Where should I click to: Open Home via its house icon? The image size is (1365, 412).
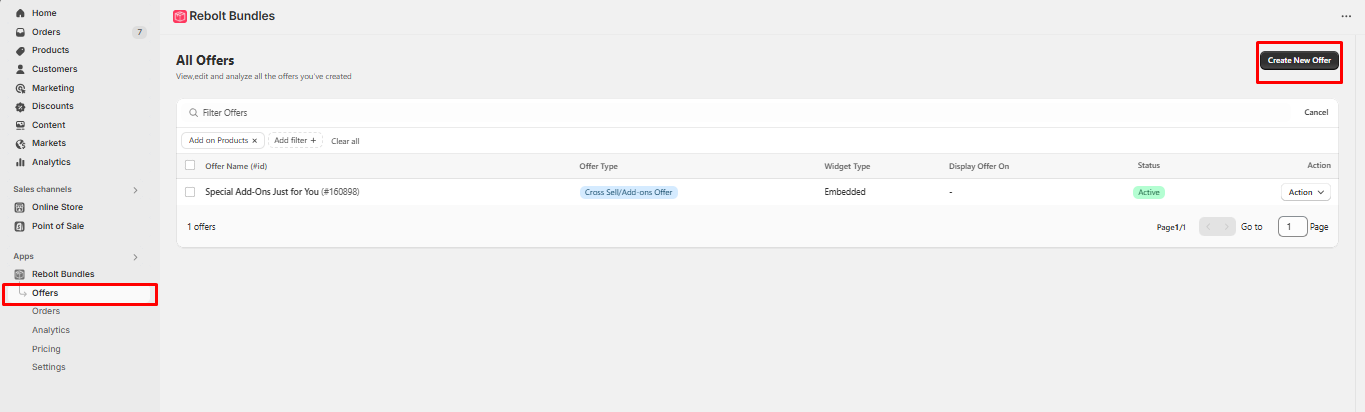click(x=20, y=13)
